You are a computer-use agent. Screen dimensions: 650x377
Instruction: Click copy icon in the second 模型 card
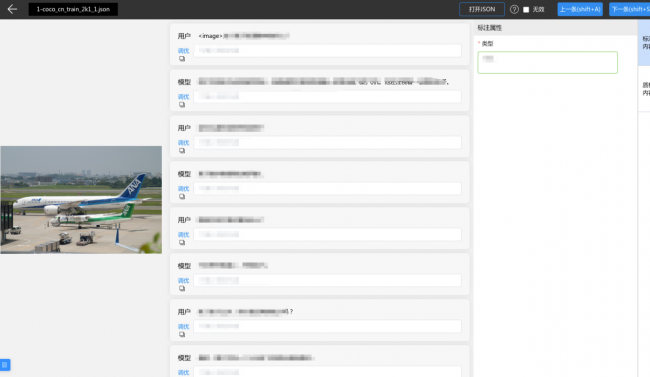182,197
